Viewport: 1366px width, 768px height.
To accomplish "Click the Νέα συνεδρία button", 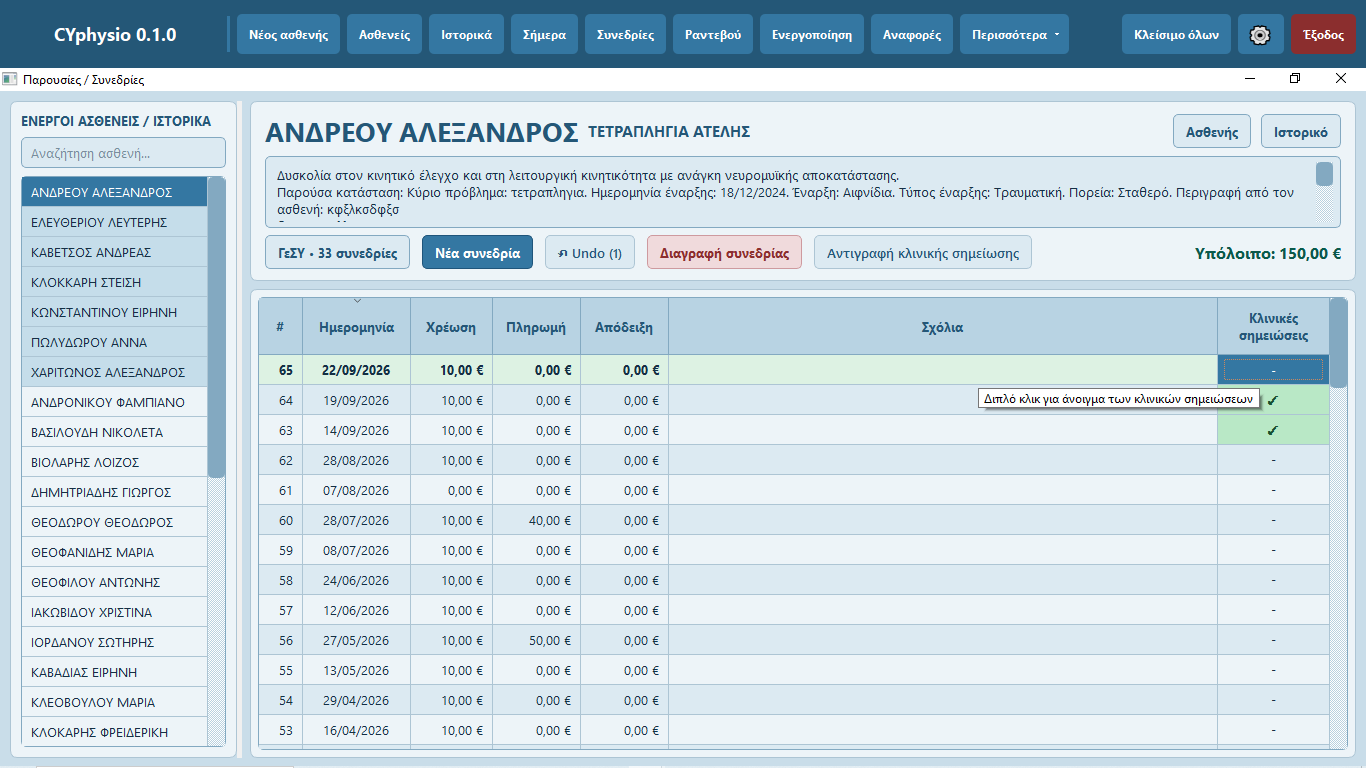I will pos(478,253).
